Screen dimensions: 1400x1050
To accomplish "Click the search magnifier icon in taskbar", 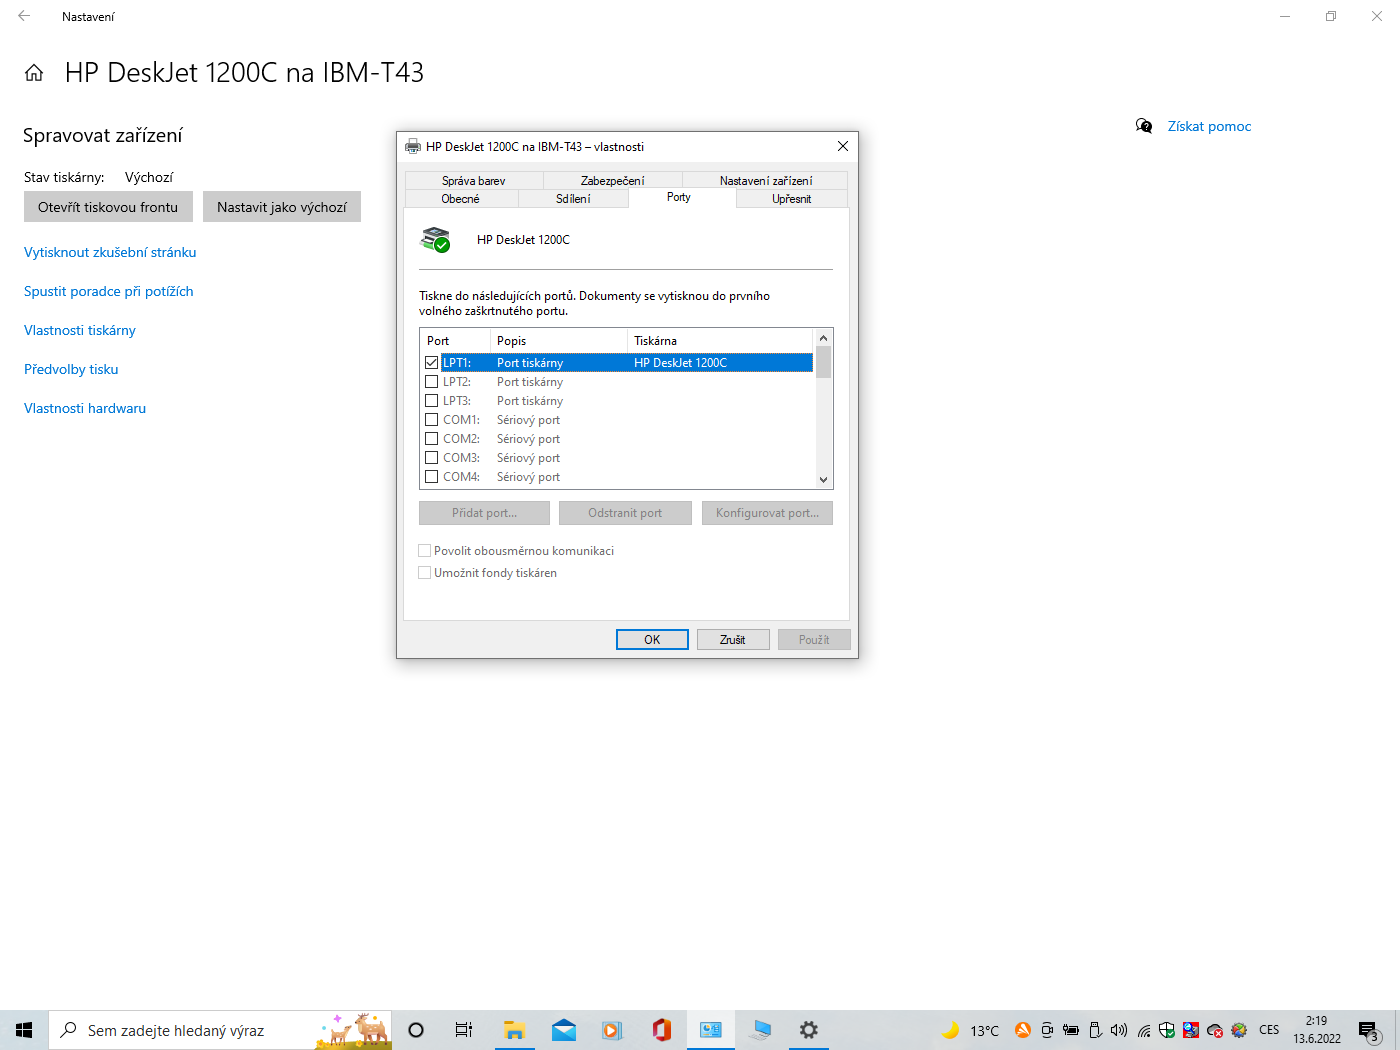I will (x=69, y=1030).
